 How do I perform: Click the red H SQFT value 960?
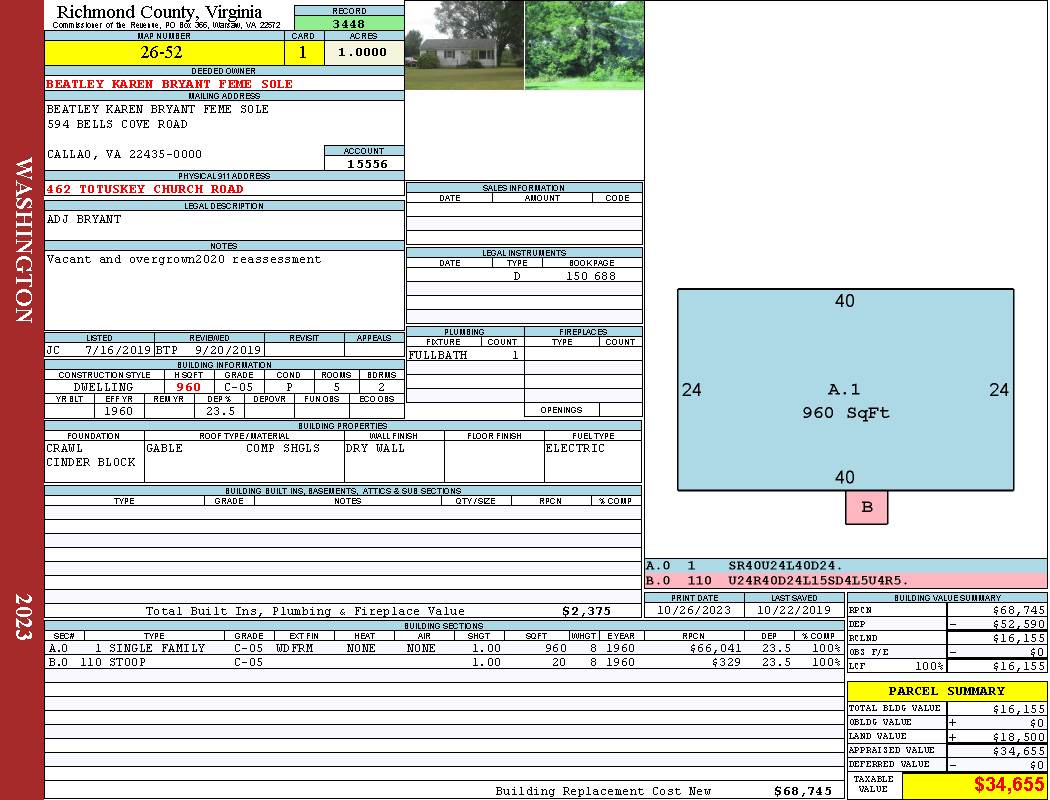[x=188, y=387]
